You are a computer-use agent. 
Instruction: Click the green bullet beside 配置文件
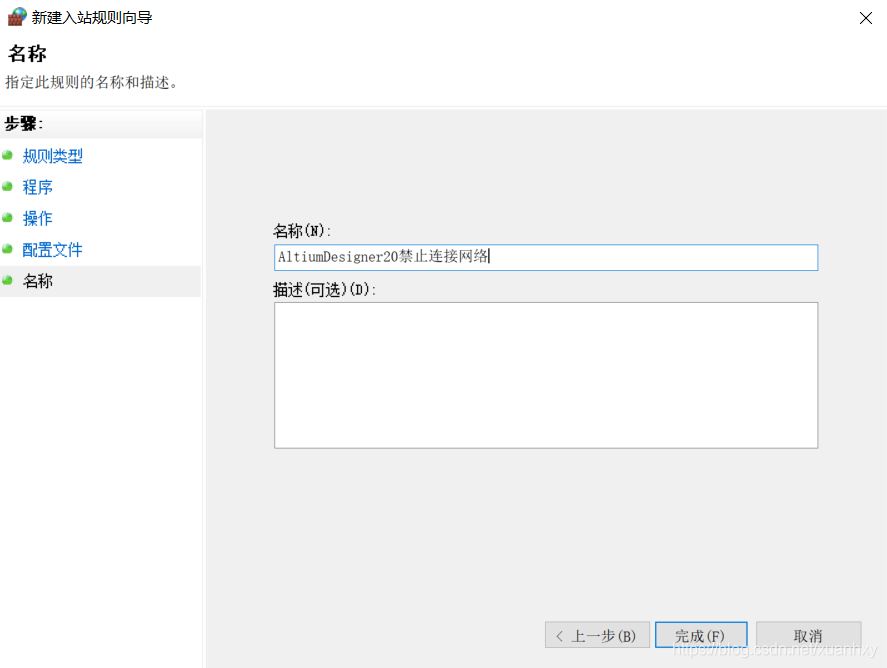coord(7,248)
